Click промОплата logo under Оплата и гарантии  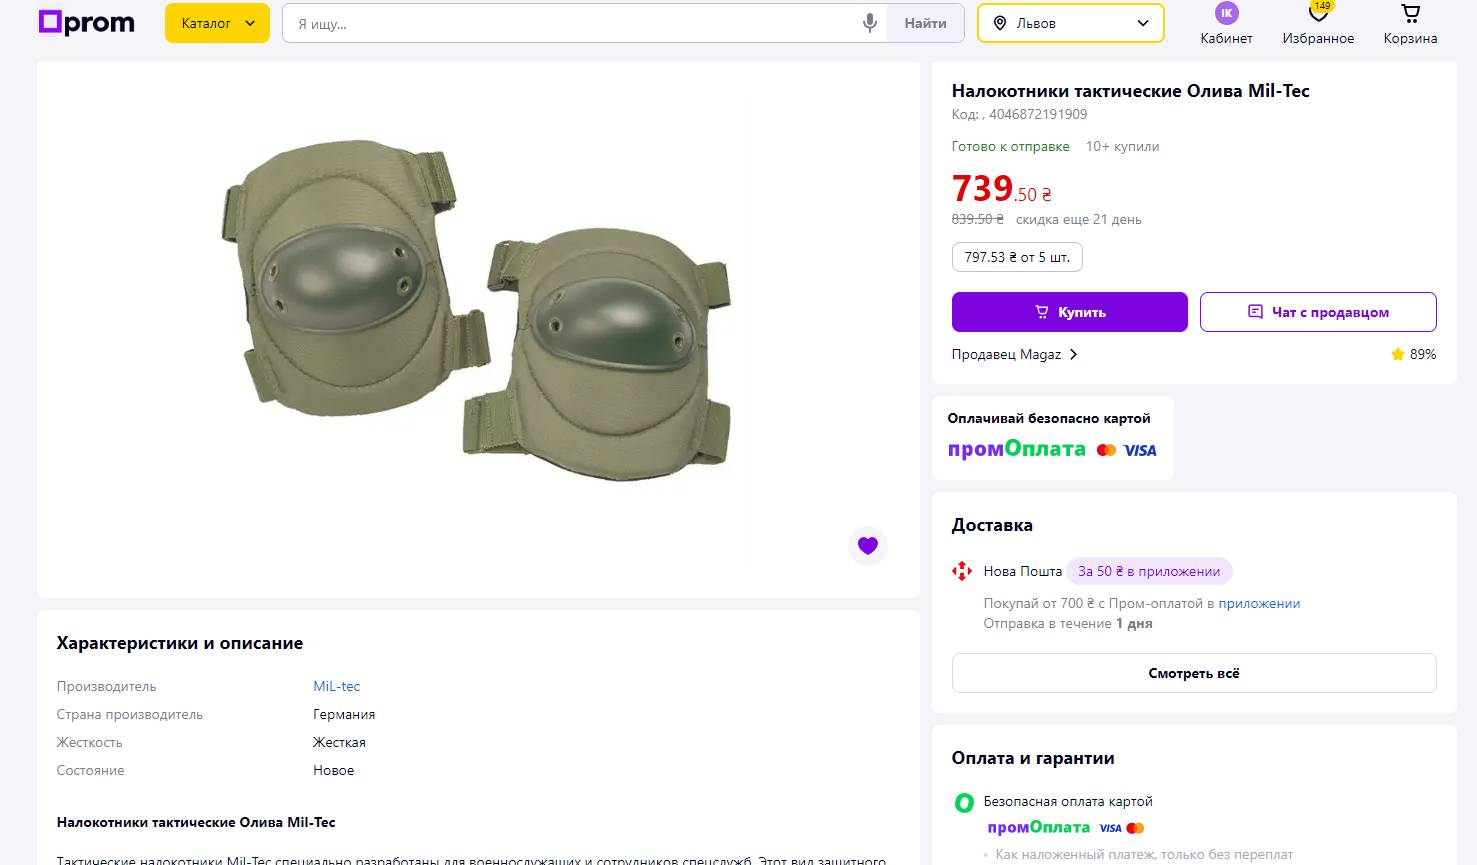1038,828
